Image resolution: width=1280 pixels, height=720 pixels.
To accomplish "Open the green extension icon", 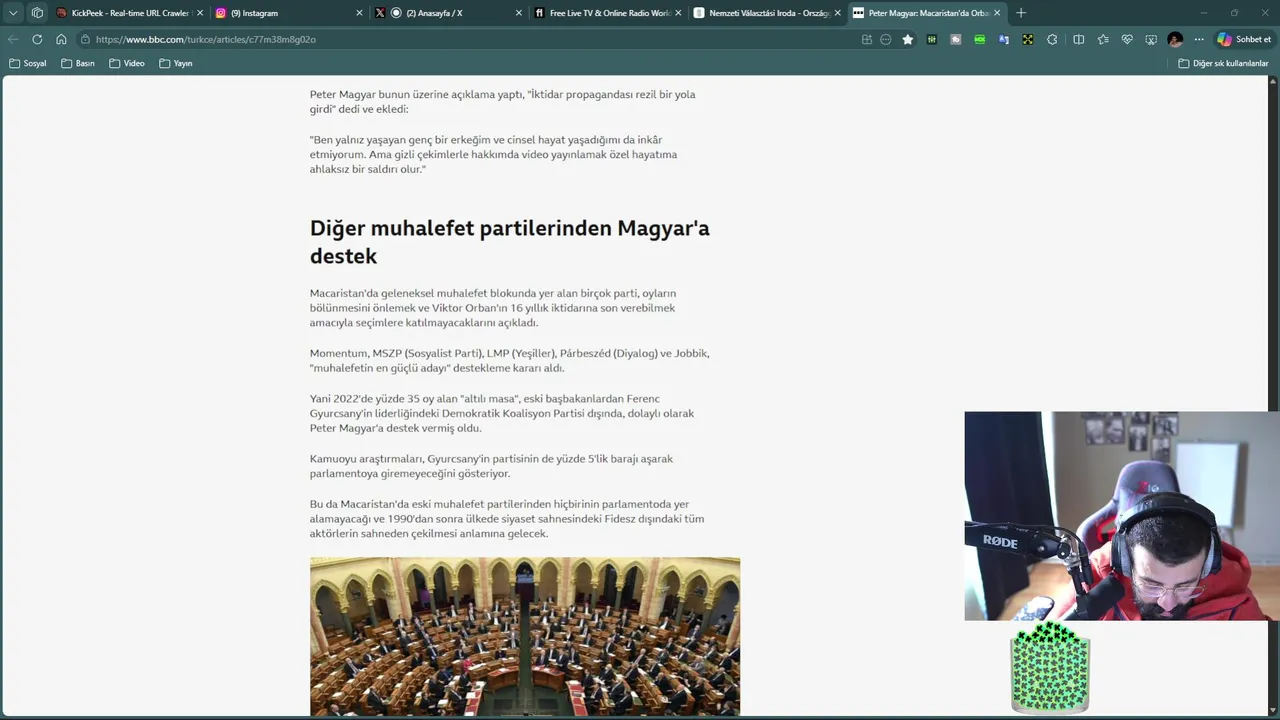I will pos(980,39).
